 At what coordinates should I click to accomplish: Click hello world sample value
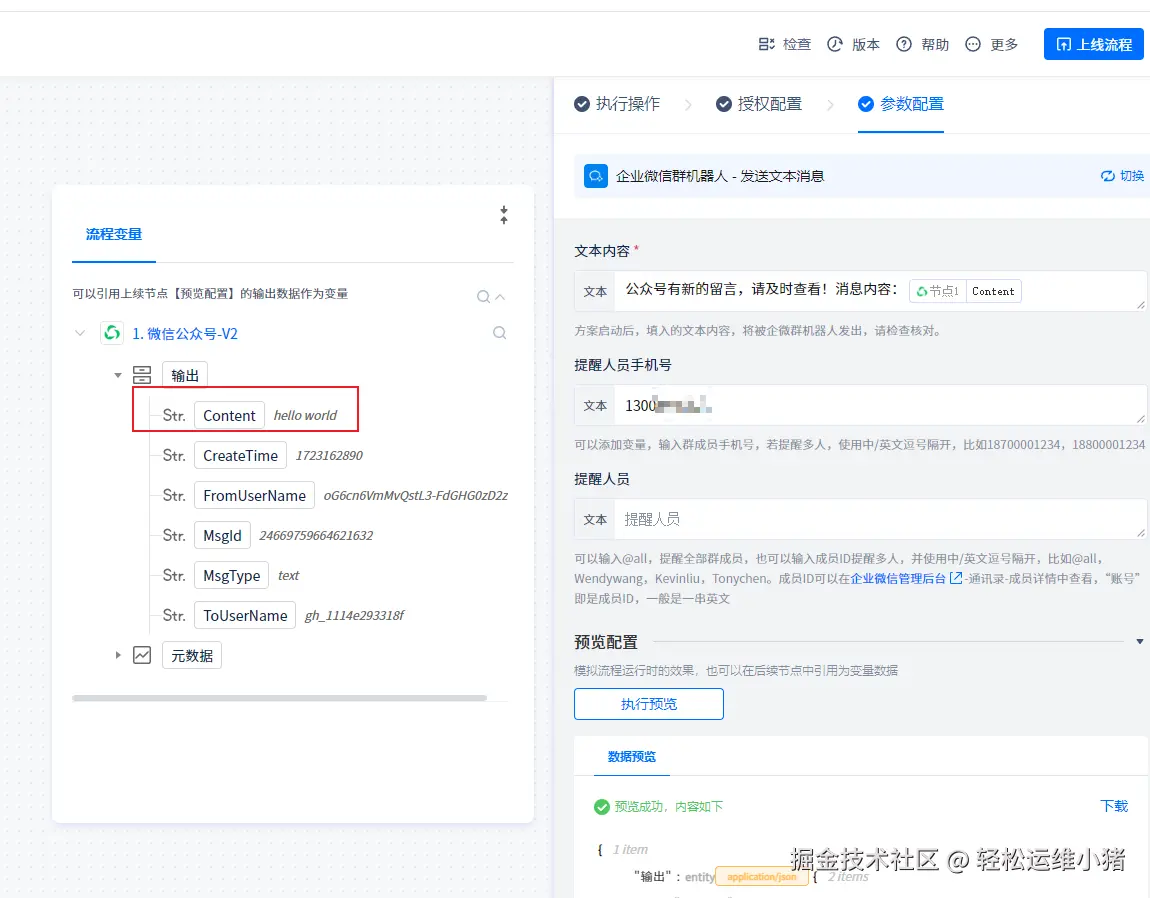[x=305, y=415]
